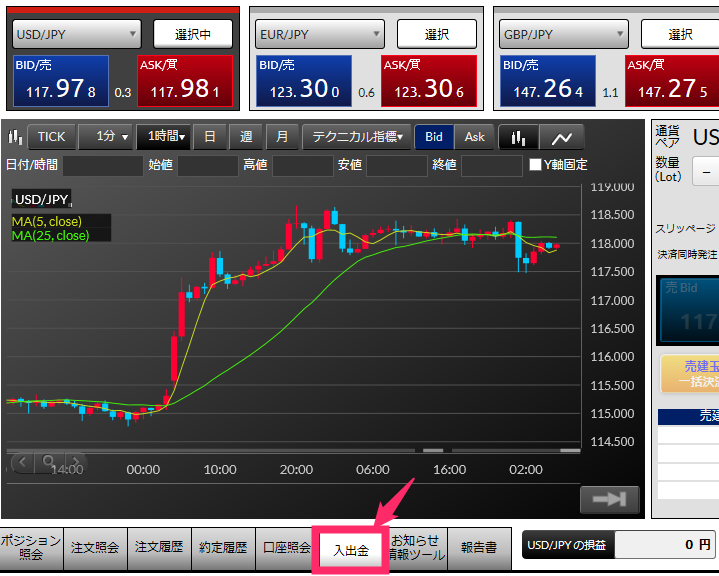Toggle chart to Ask prices
This screenshot has width=719, height=576.
click(474, 137)
